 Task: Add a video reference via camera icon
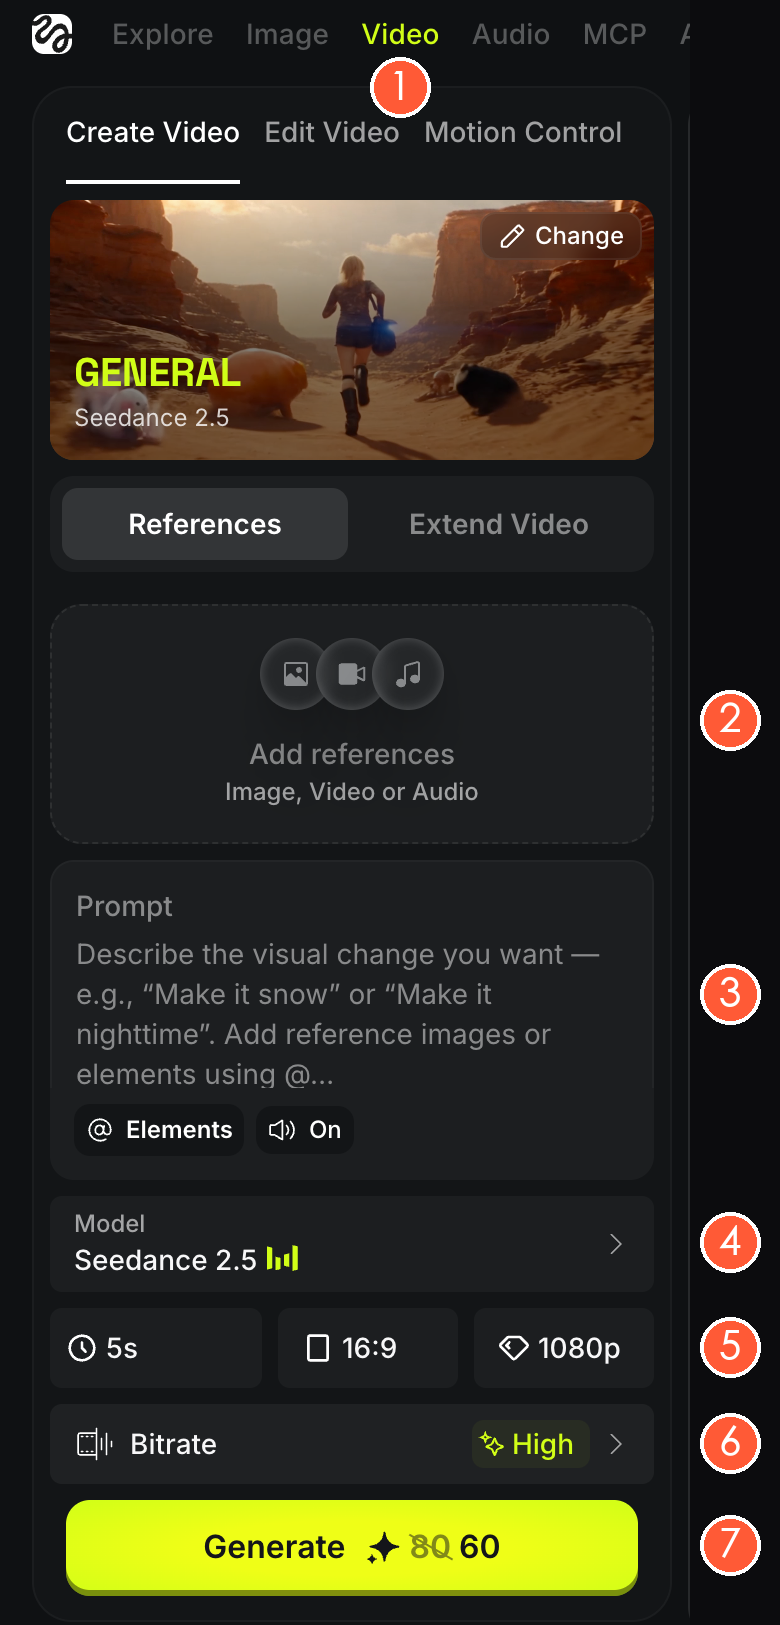(x=351, y=674)
